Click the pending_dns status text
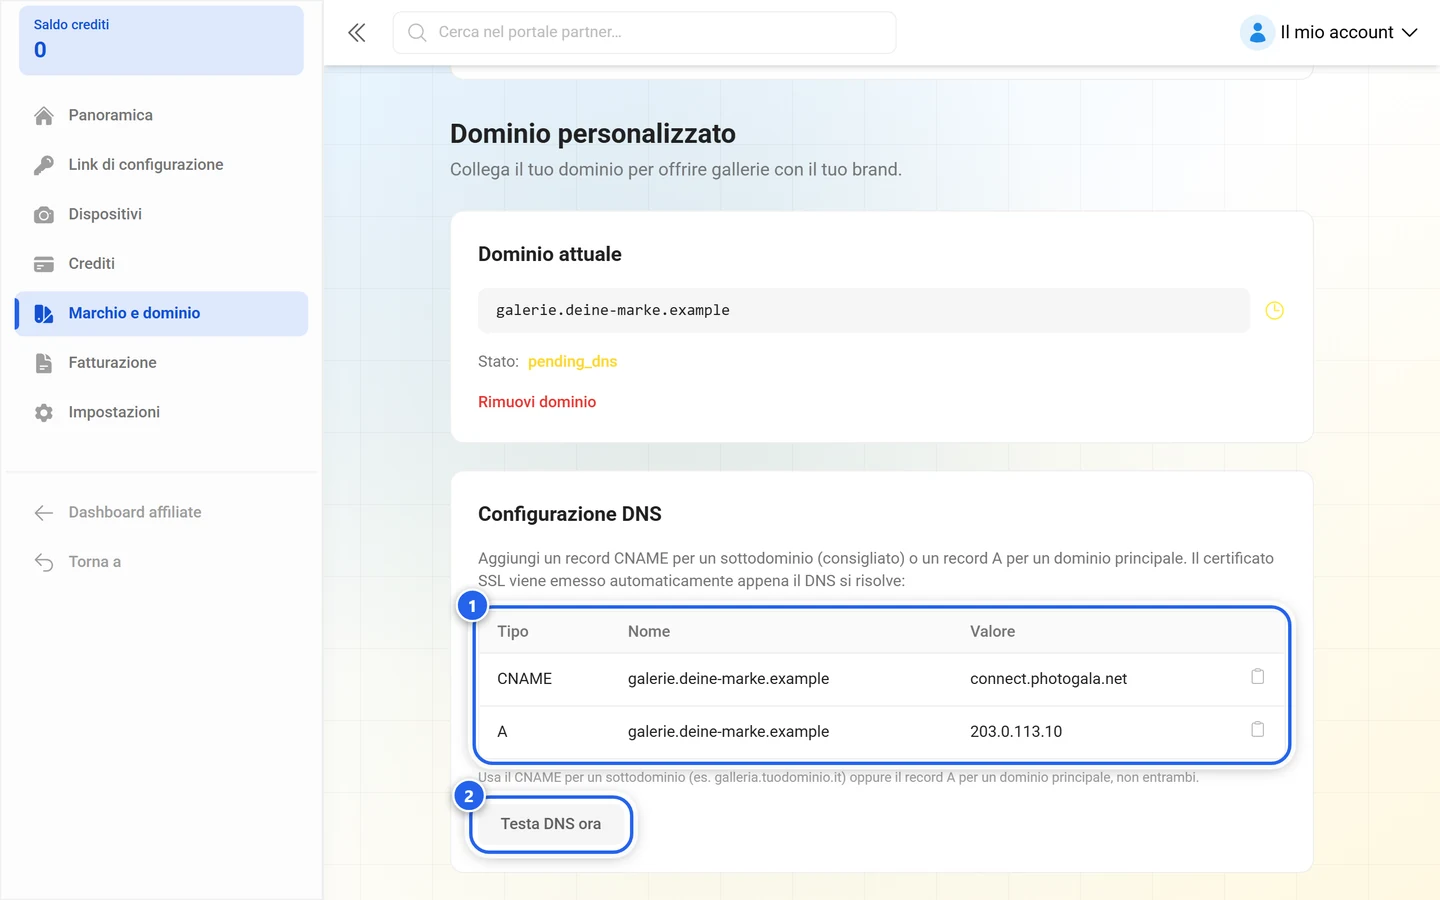 point(572,362)
